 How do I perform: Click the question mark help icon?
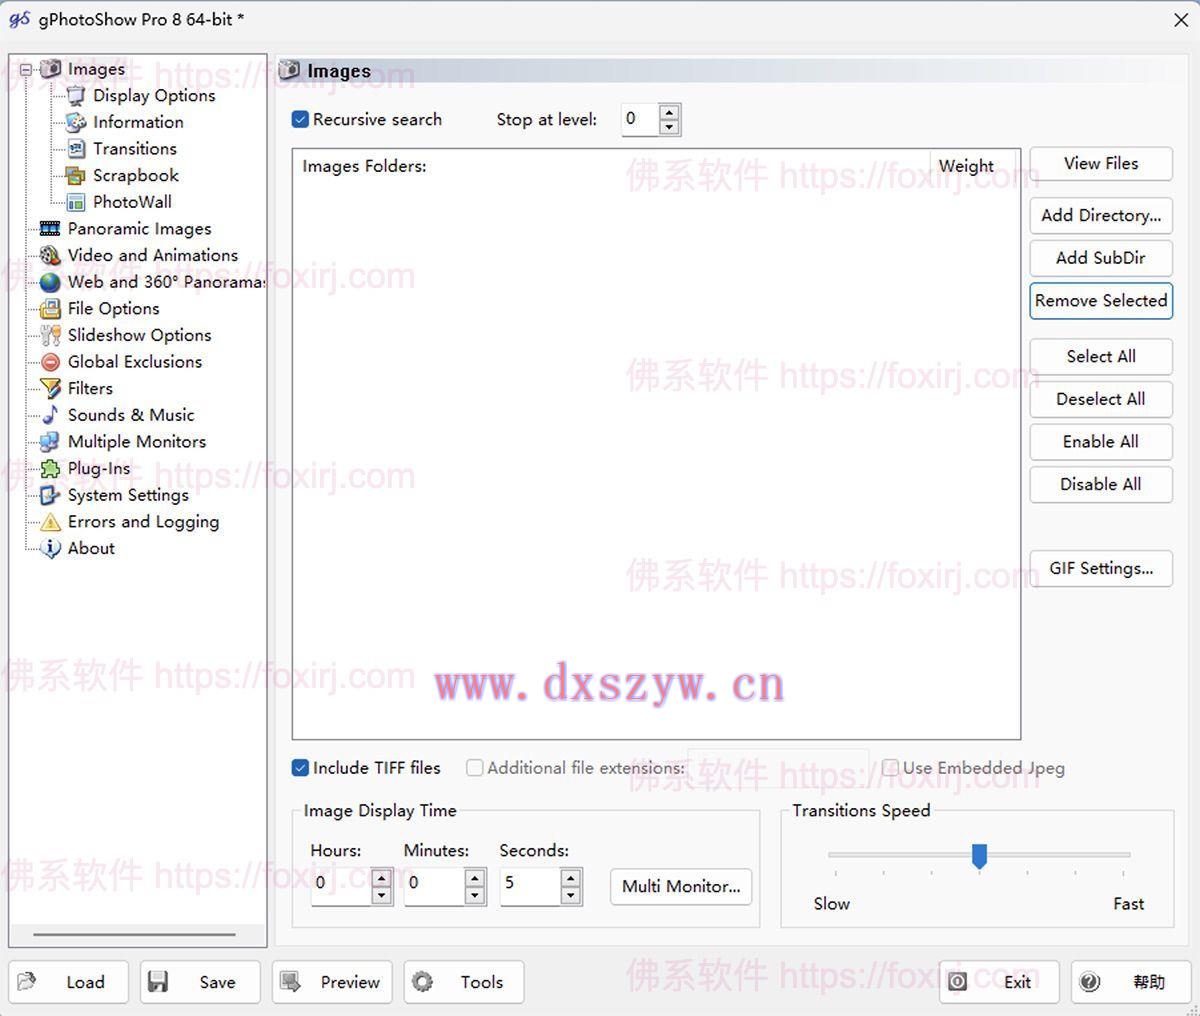point(1090,982)
